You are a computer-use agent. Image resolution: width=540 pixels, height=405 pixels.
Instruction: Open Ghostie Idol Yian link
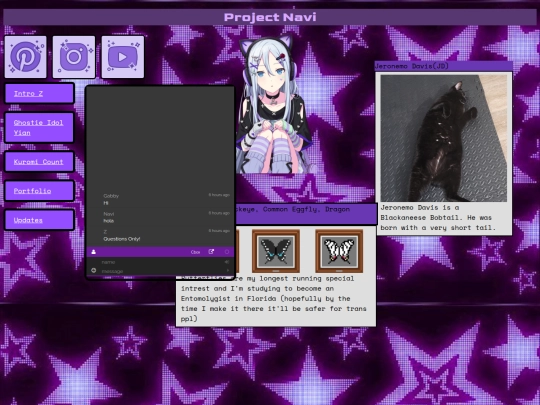(x=39, y=128)
